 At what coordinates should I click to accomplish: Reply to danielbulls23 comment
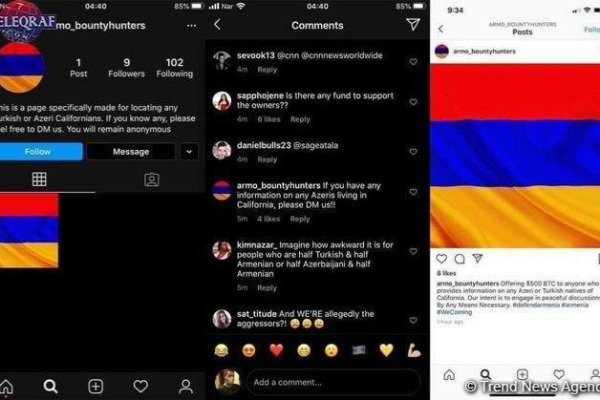[x=267, y=160]
